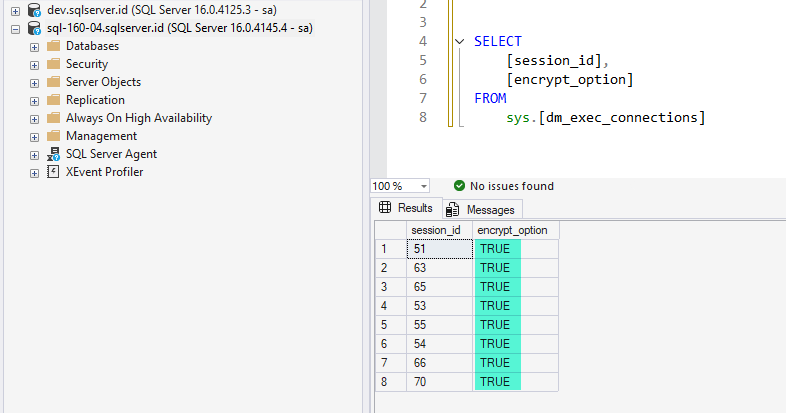
Task: Expand Always On High Availability node
Action: coord(34,119)
